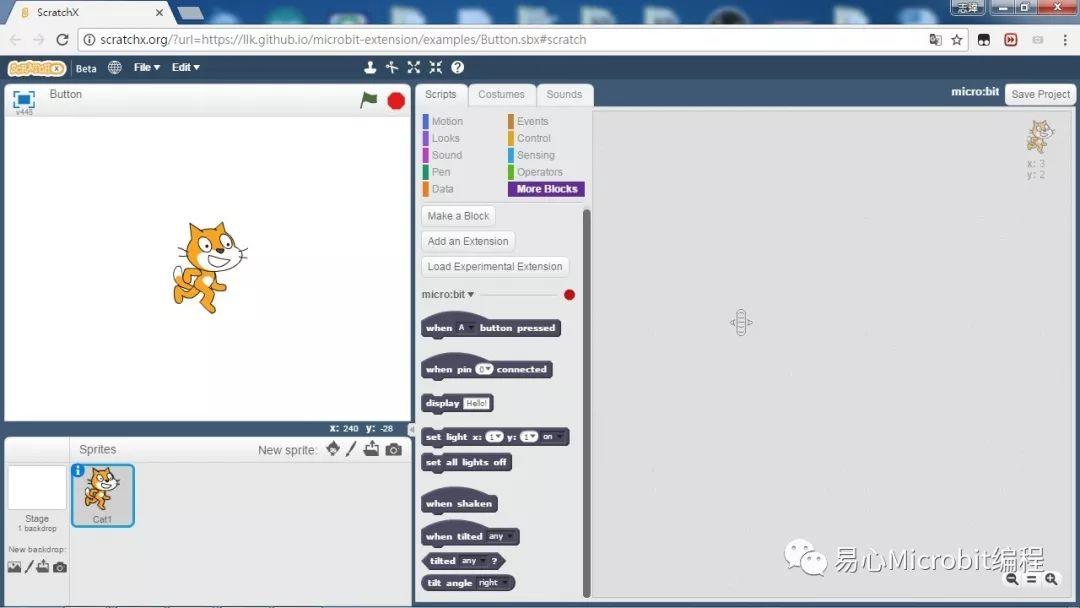
Task: Select the Shrink sprite tool
Action: (x=435, y=67)
